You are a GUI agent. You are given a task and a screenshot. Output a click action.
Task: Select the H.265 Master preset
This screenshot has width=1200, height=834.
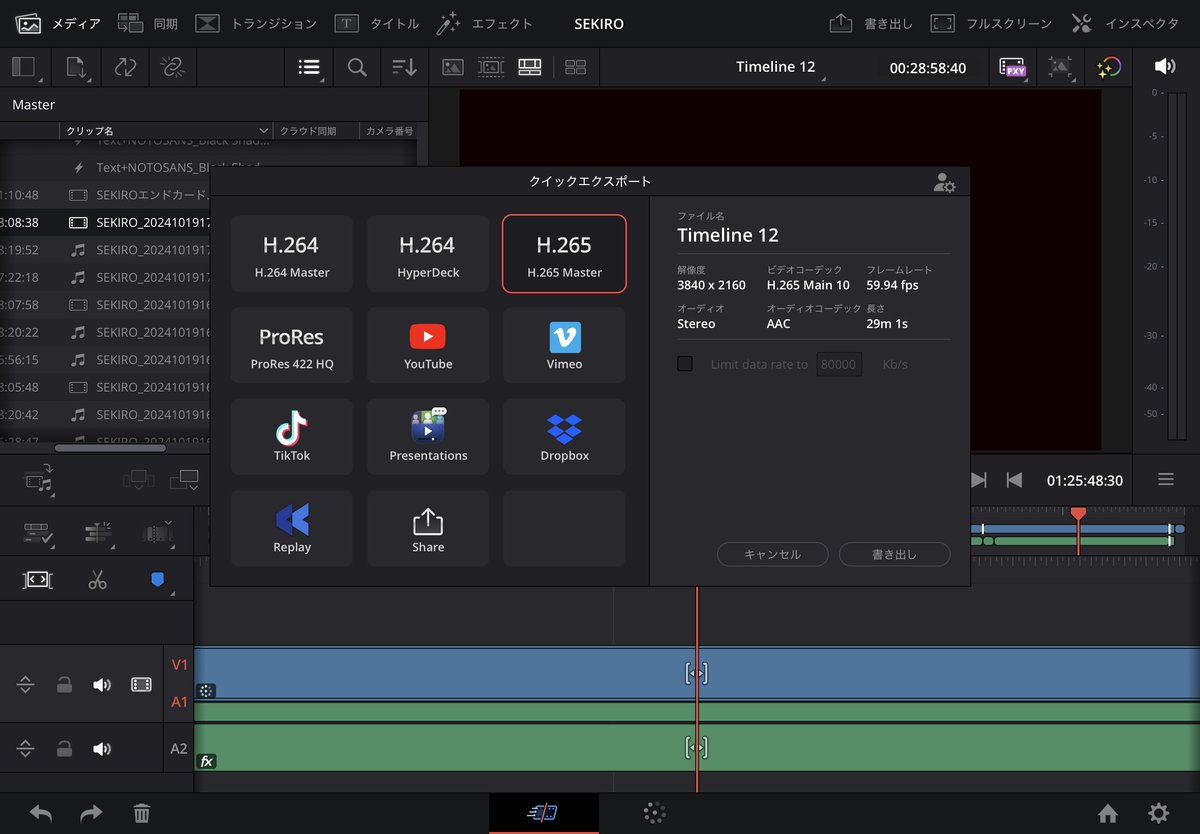pyautogui.click(x=564, y=254)
